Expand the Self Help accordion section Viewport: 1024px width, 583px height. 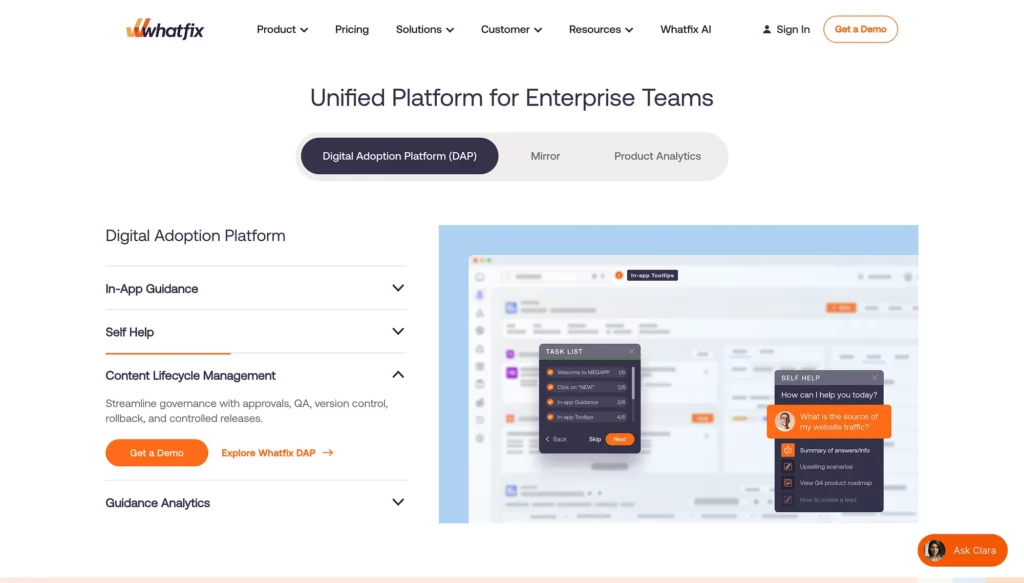255,332
